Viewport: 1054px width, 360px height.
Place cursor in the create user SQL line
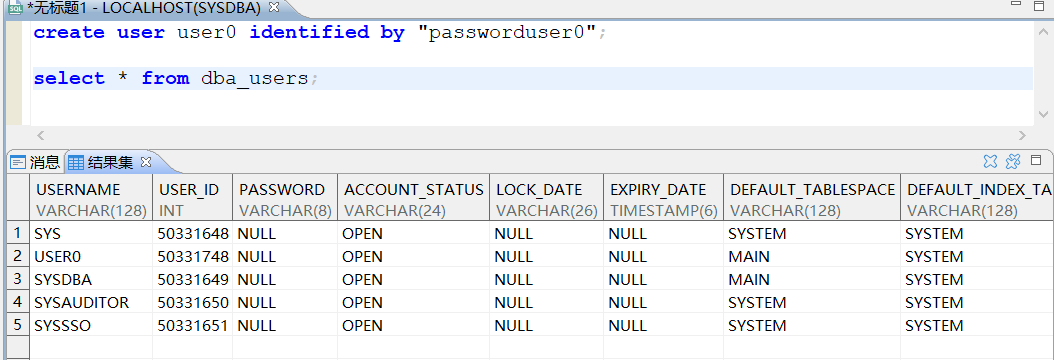coord(320,32)
